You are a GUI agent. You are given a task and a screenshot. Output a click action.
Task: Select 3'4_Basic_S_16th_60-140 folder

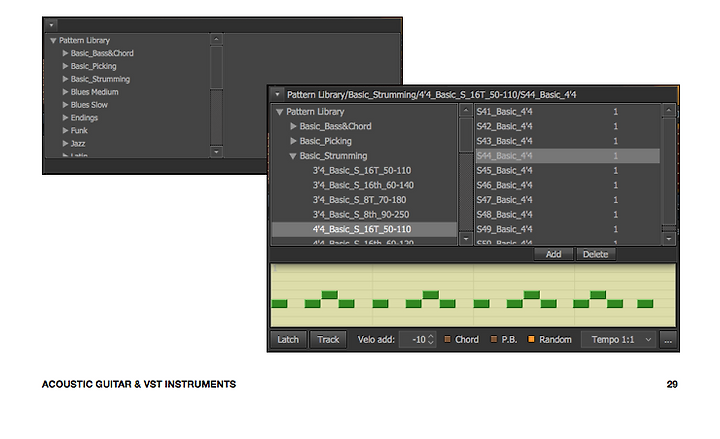coord(364,185)
